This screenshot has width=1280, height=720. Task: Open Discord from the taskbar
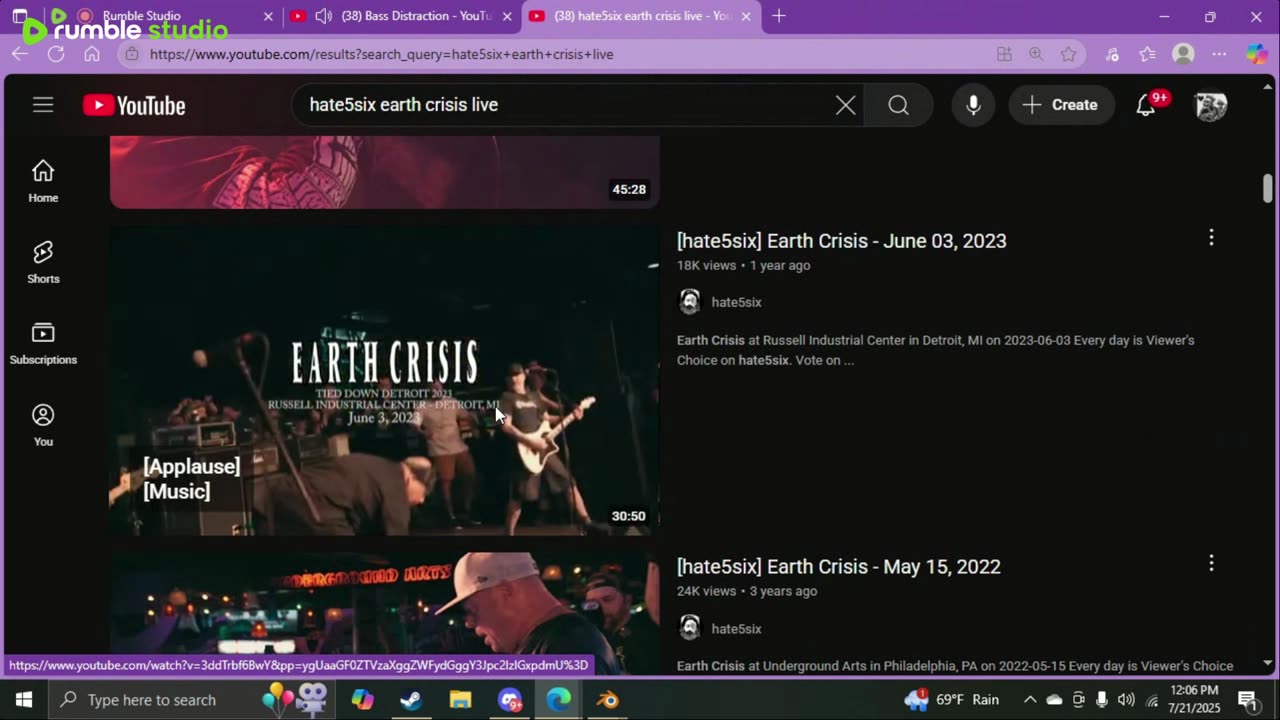(x=510, y=700)
